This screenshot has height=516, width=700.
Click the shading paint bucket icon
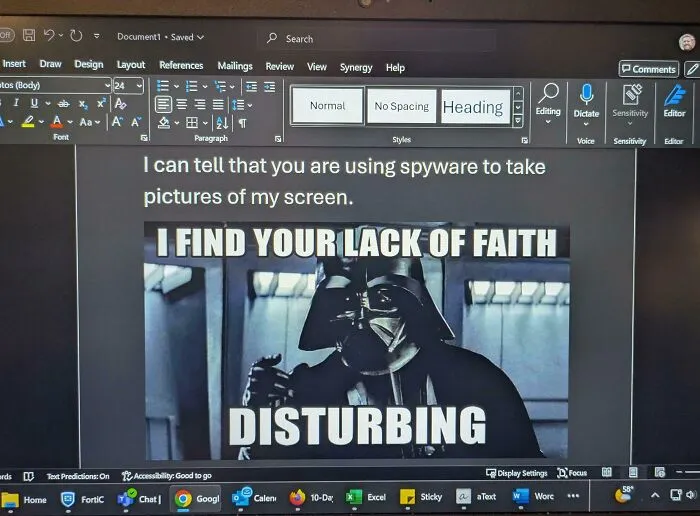pos(164,123)
